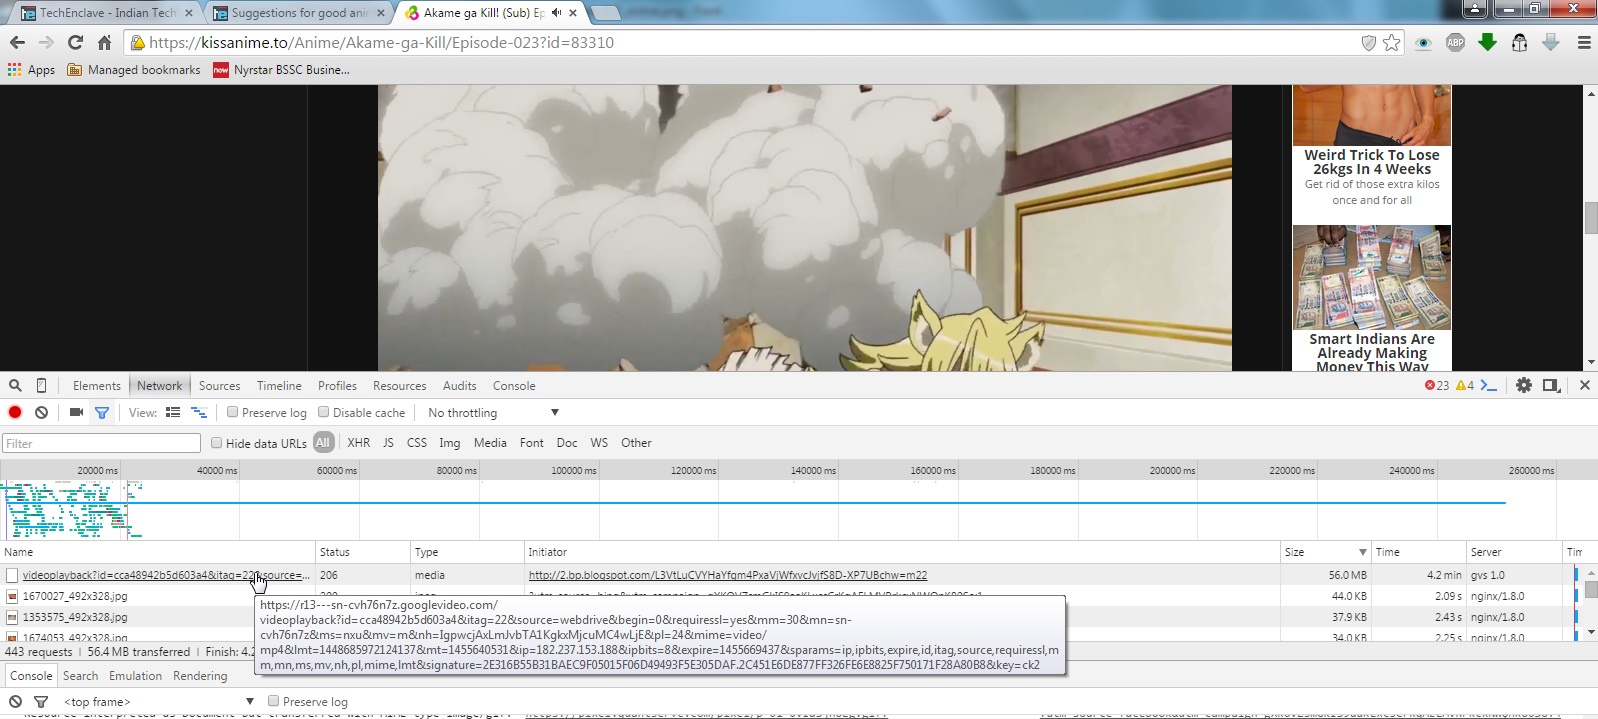
Task: Bookmark this page with the star icon
Action: pos(1392,42)
